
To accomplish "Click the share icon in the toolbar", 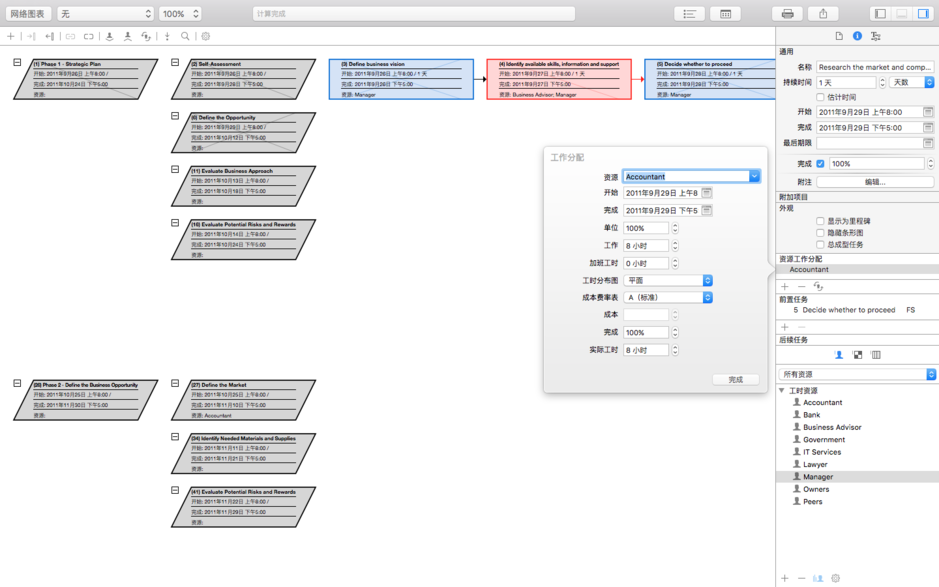I will [x=823, y=13].
